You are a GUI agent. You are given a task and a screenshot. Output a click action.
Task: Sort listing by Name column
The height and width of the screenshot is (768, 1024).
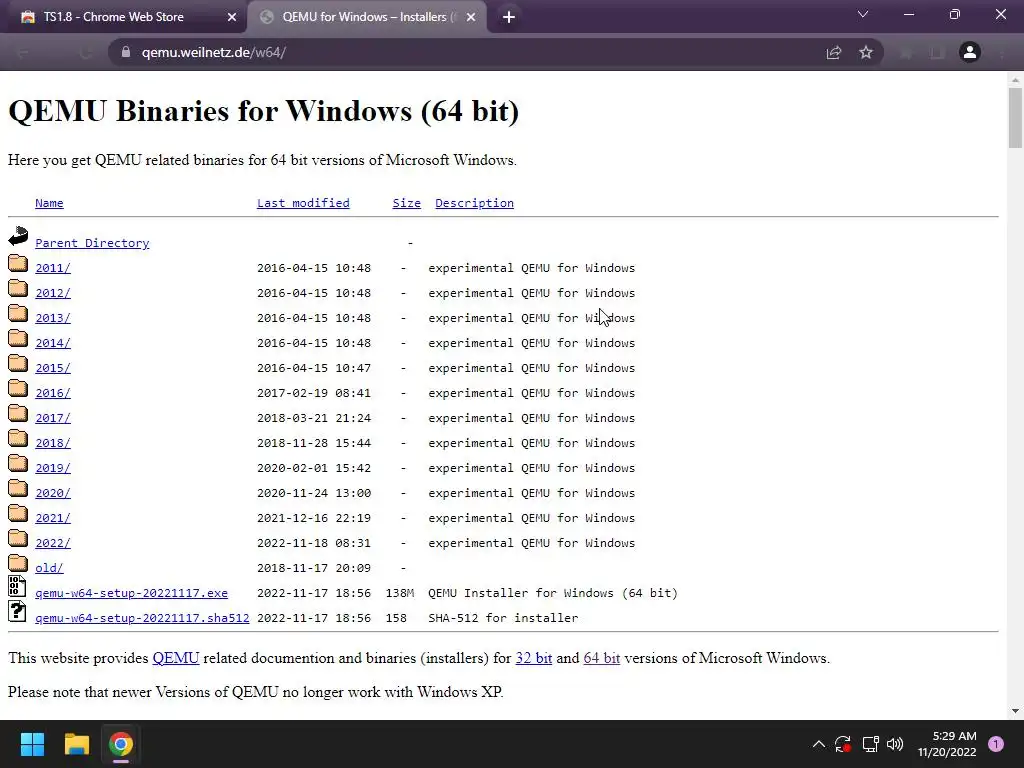(x=49, y=203)
